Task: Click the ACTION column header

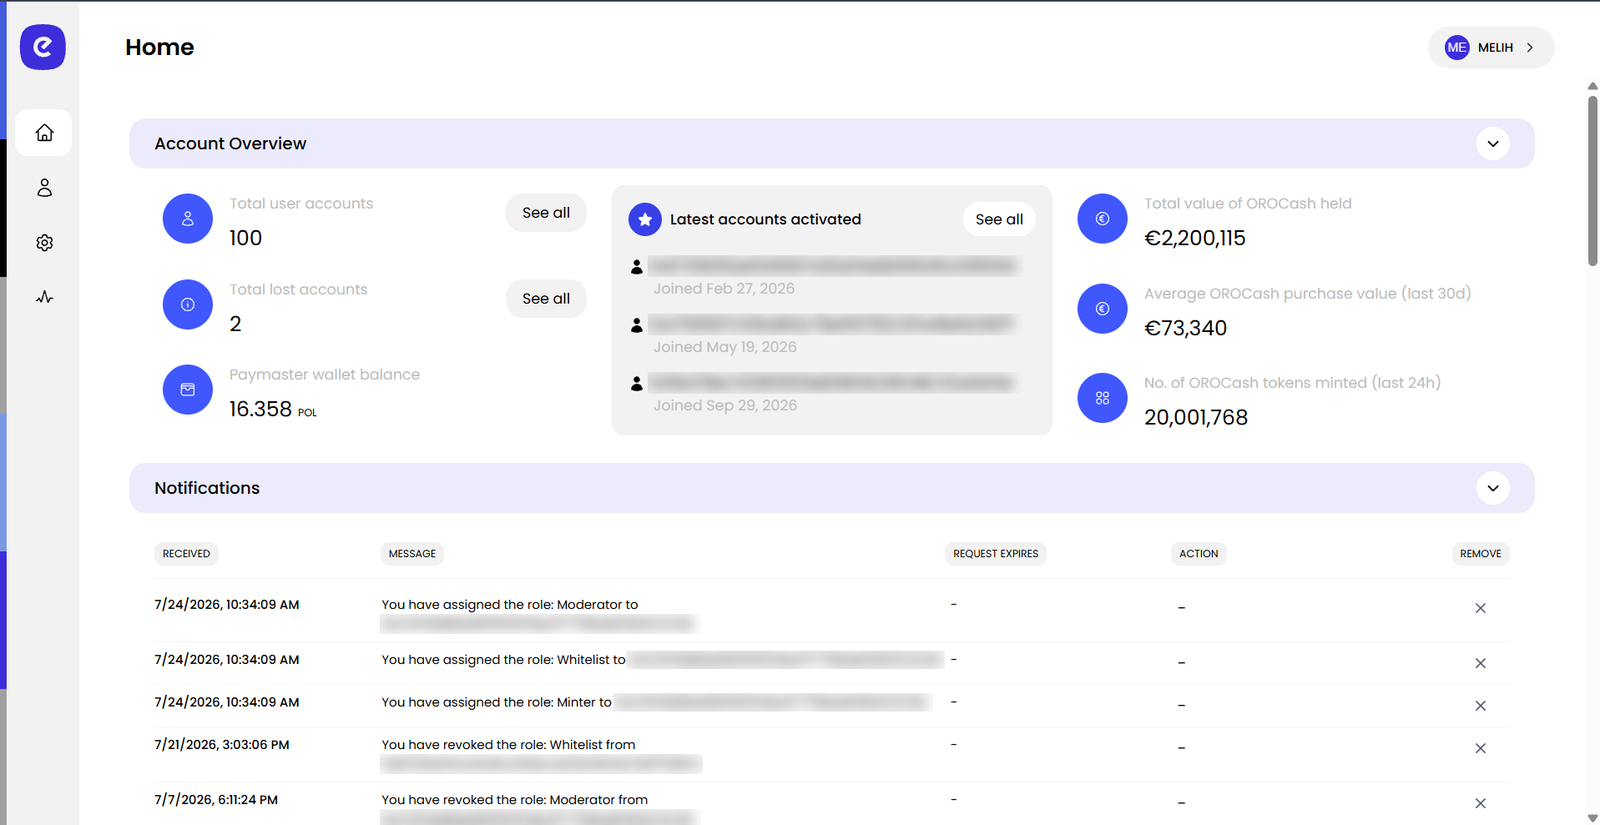Action: [1198, 554]
